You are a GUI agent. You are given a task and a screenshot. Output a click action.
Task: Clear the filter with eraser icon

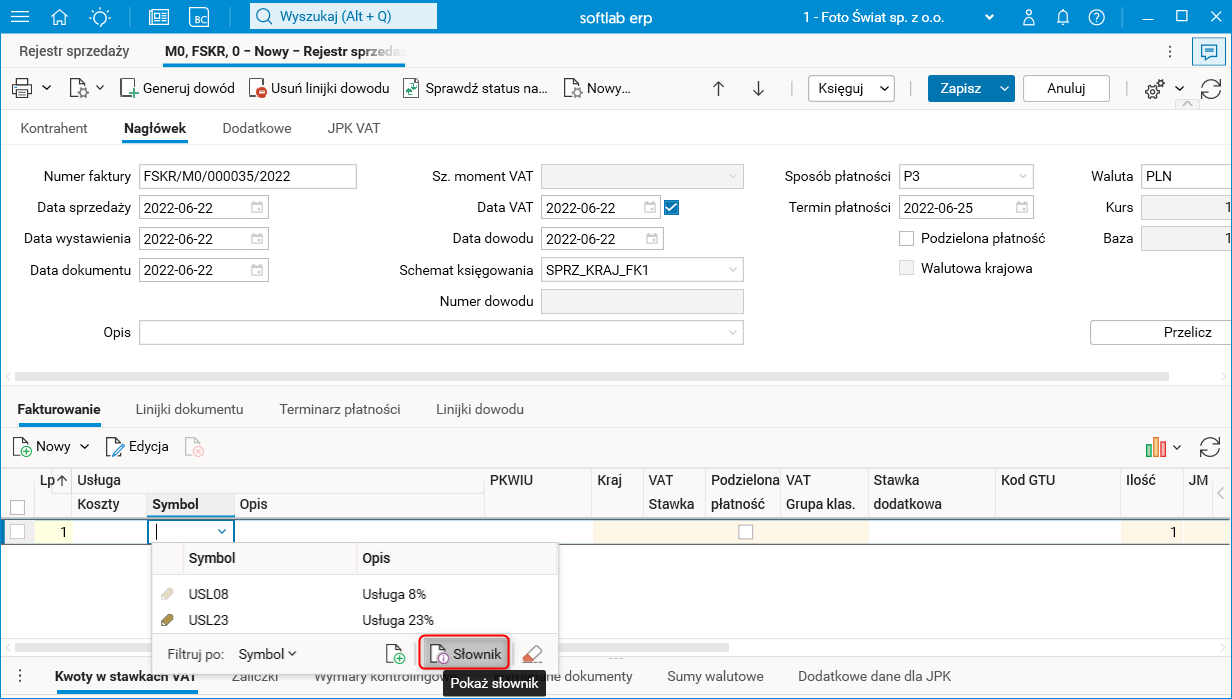(532, 654)
